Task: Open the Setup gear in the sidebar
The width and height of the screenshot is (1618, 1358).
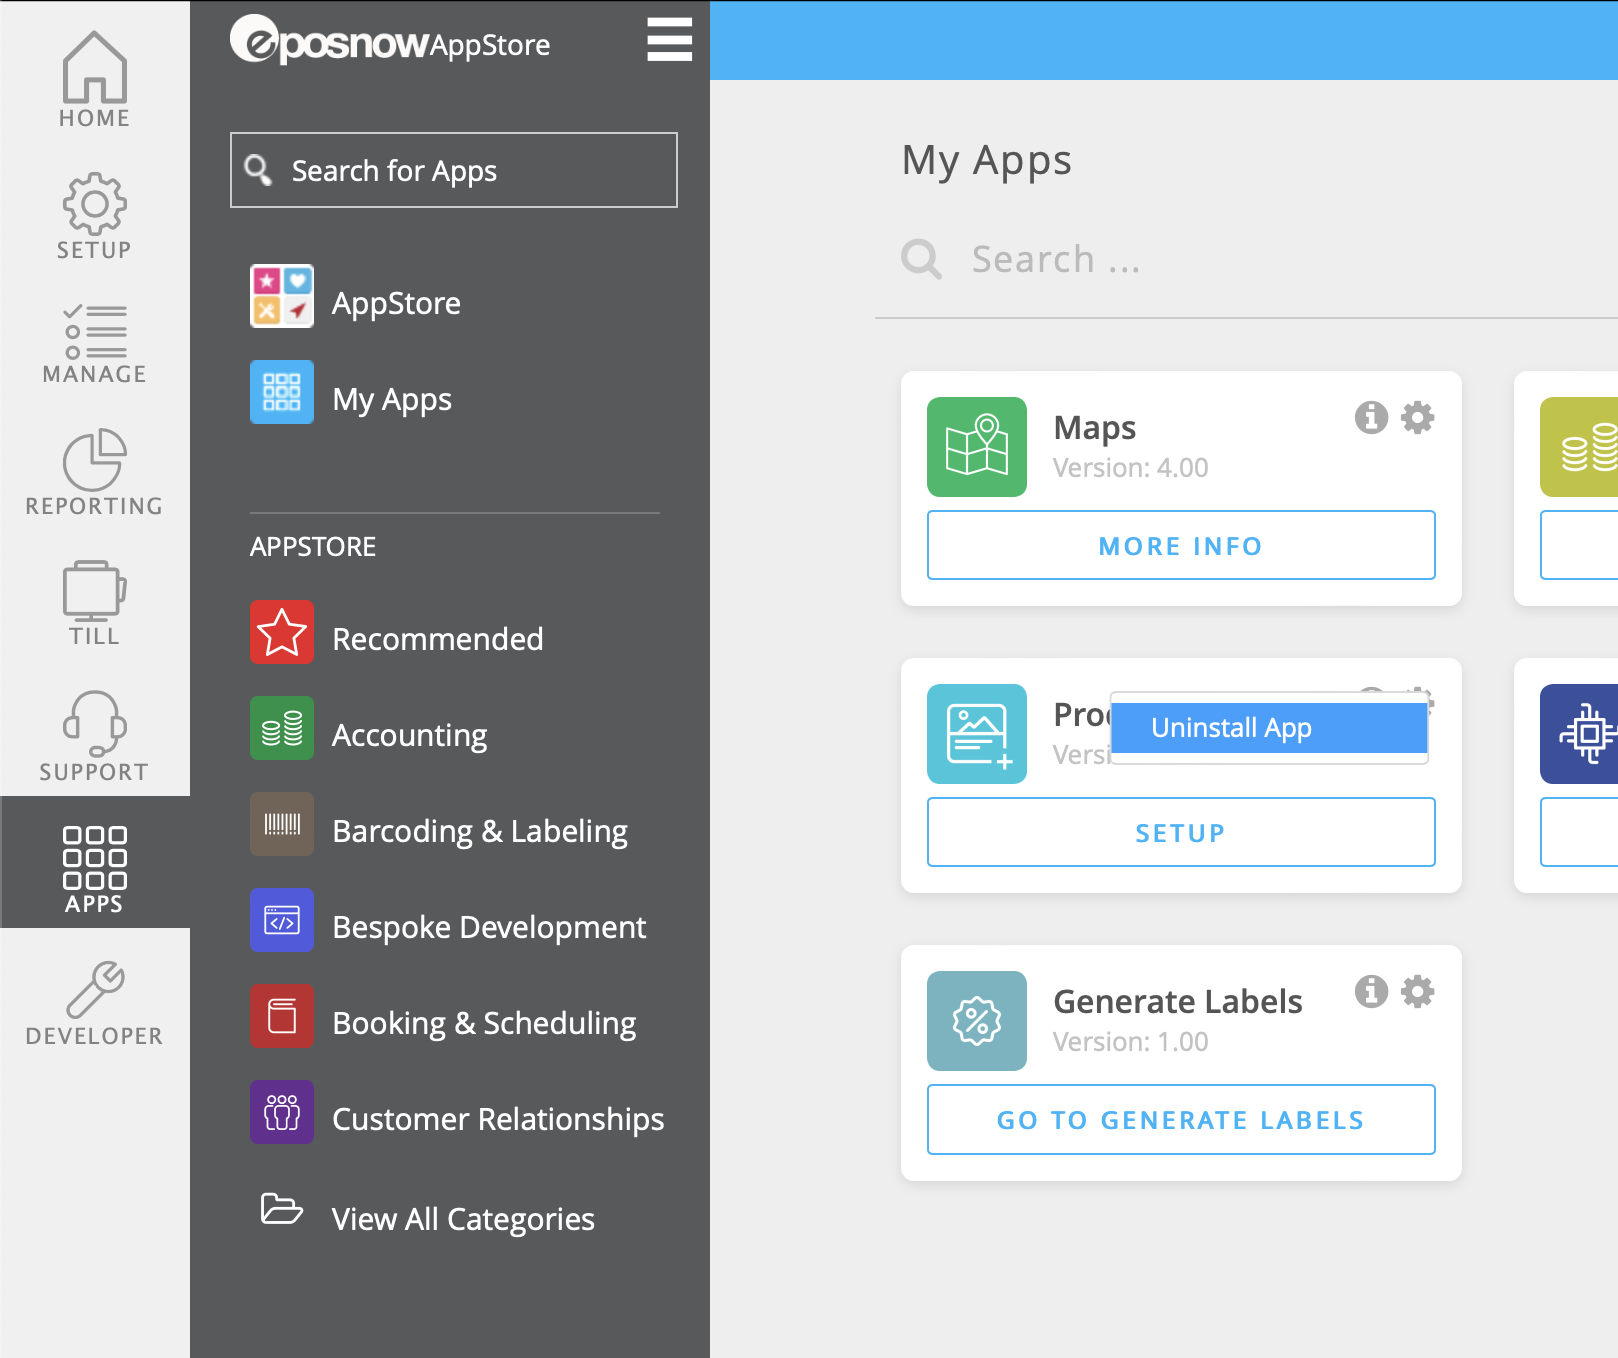Action: [x=94, y=215]
